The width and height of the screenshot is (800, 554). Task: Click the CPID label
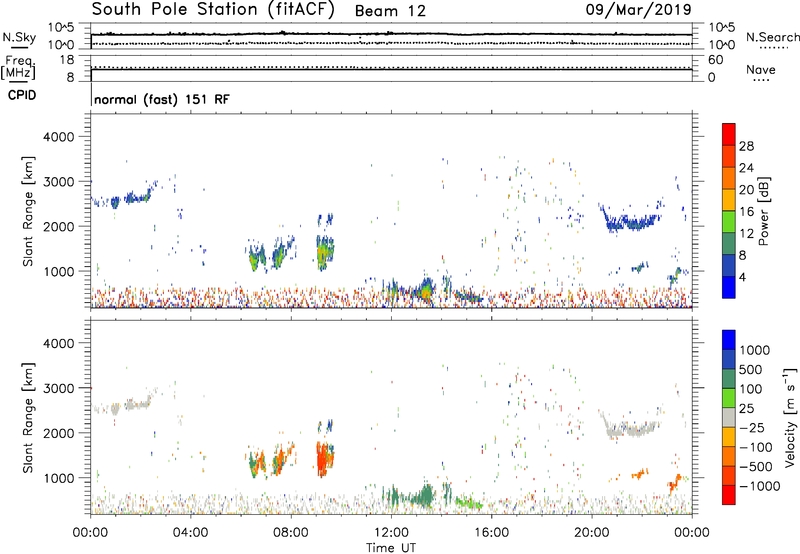click(x=22, y=95)
